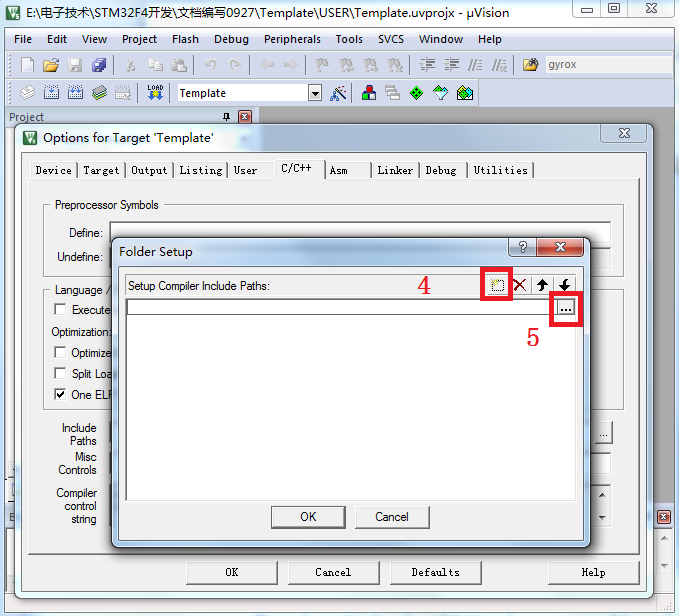Open the File menu

23,39
